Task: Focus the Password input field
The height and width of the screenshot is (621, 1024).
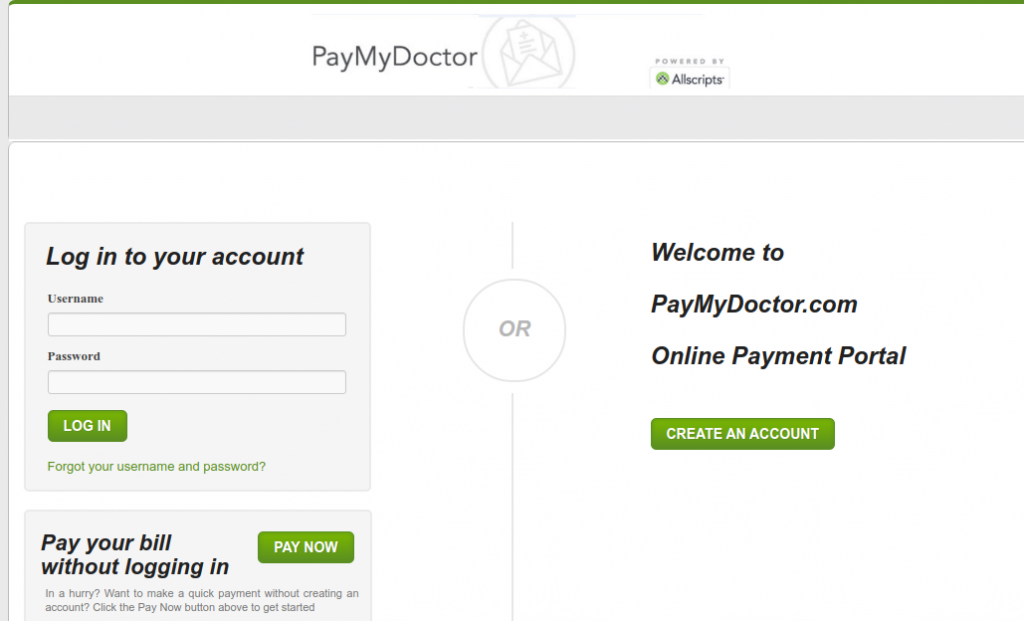Action: coord(197,382)
